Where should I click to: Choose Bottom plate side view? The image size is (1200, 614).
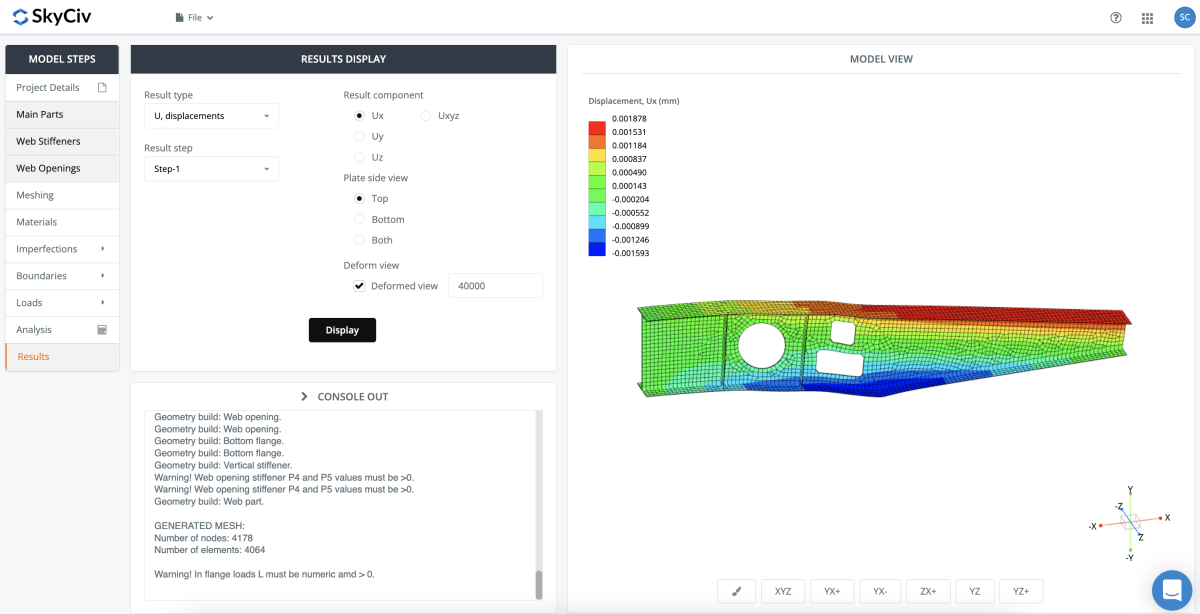pos(360,219)
